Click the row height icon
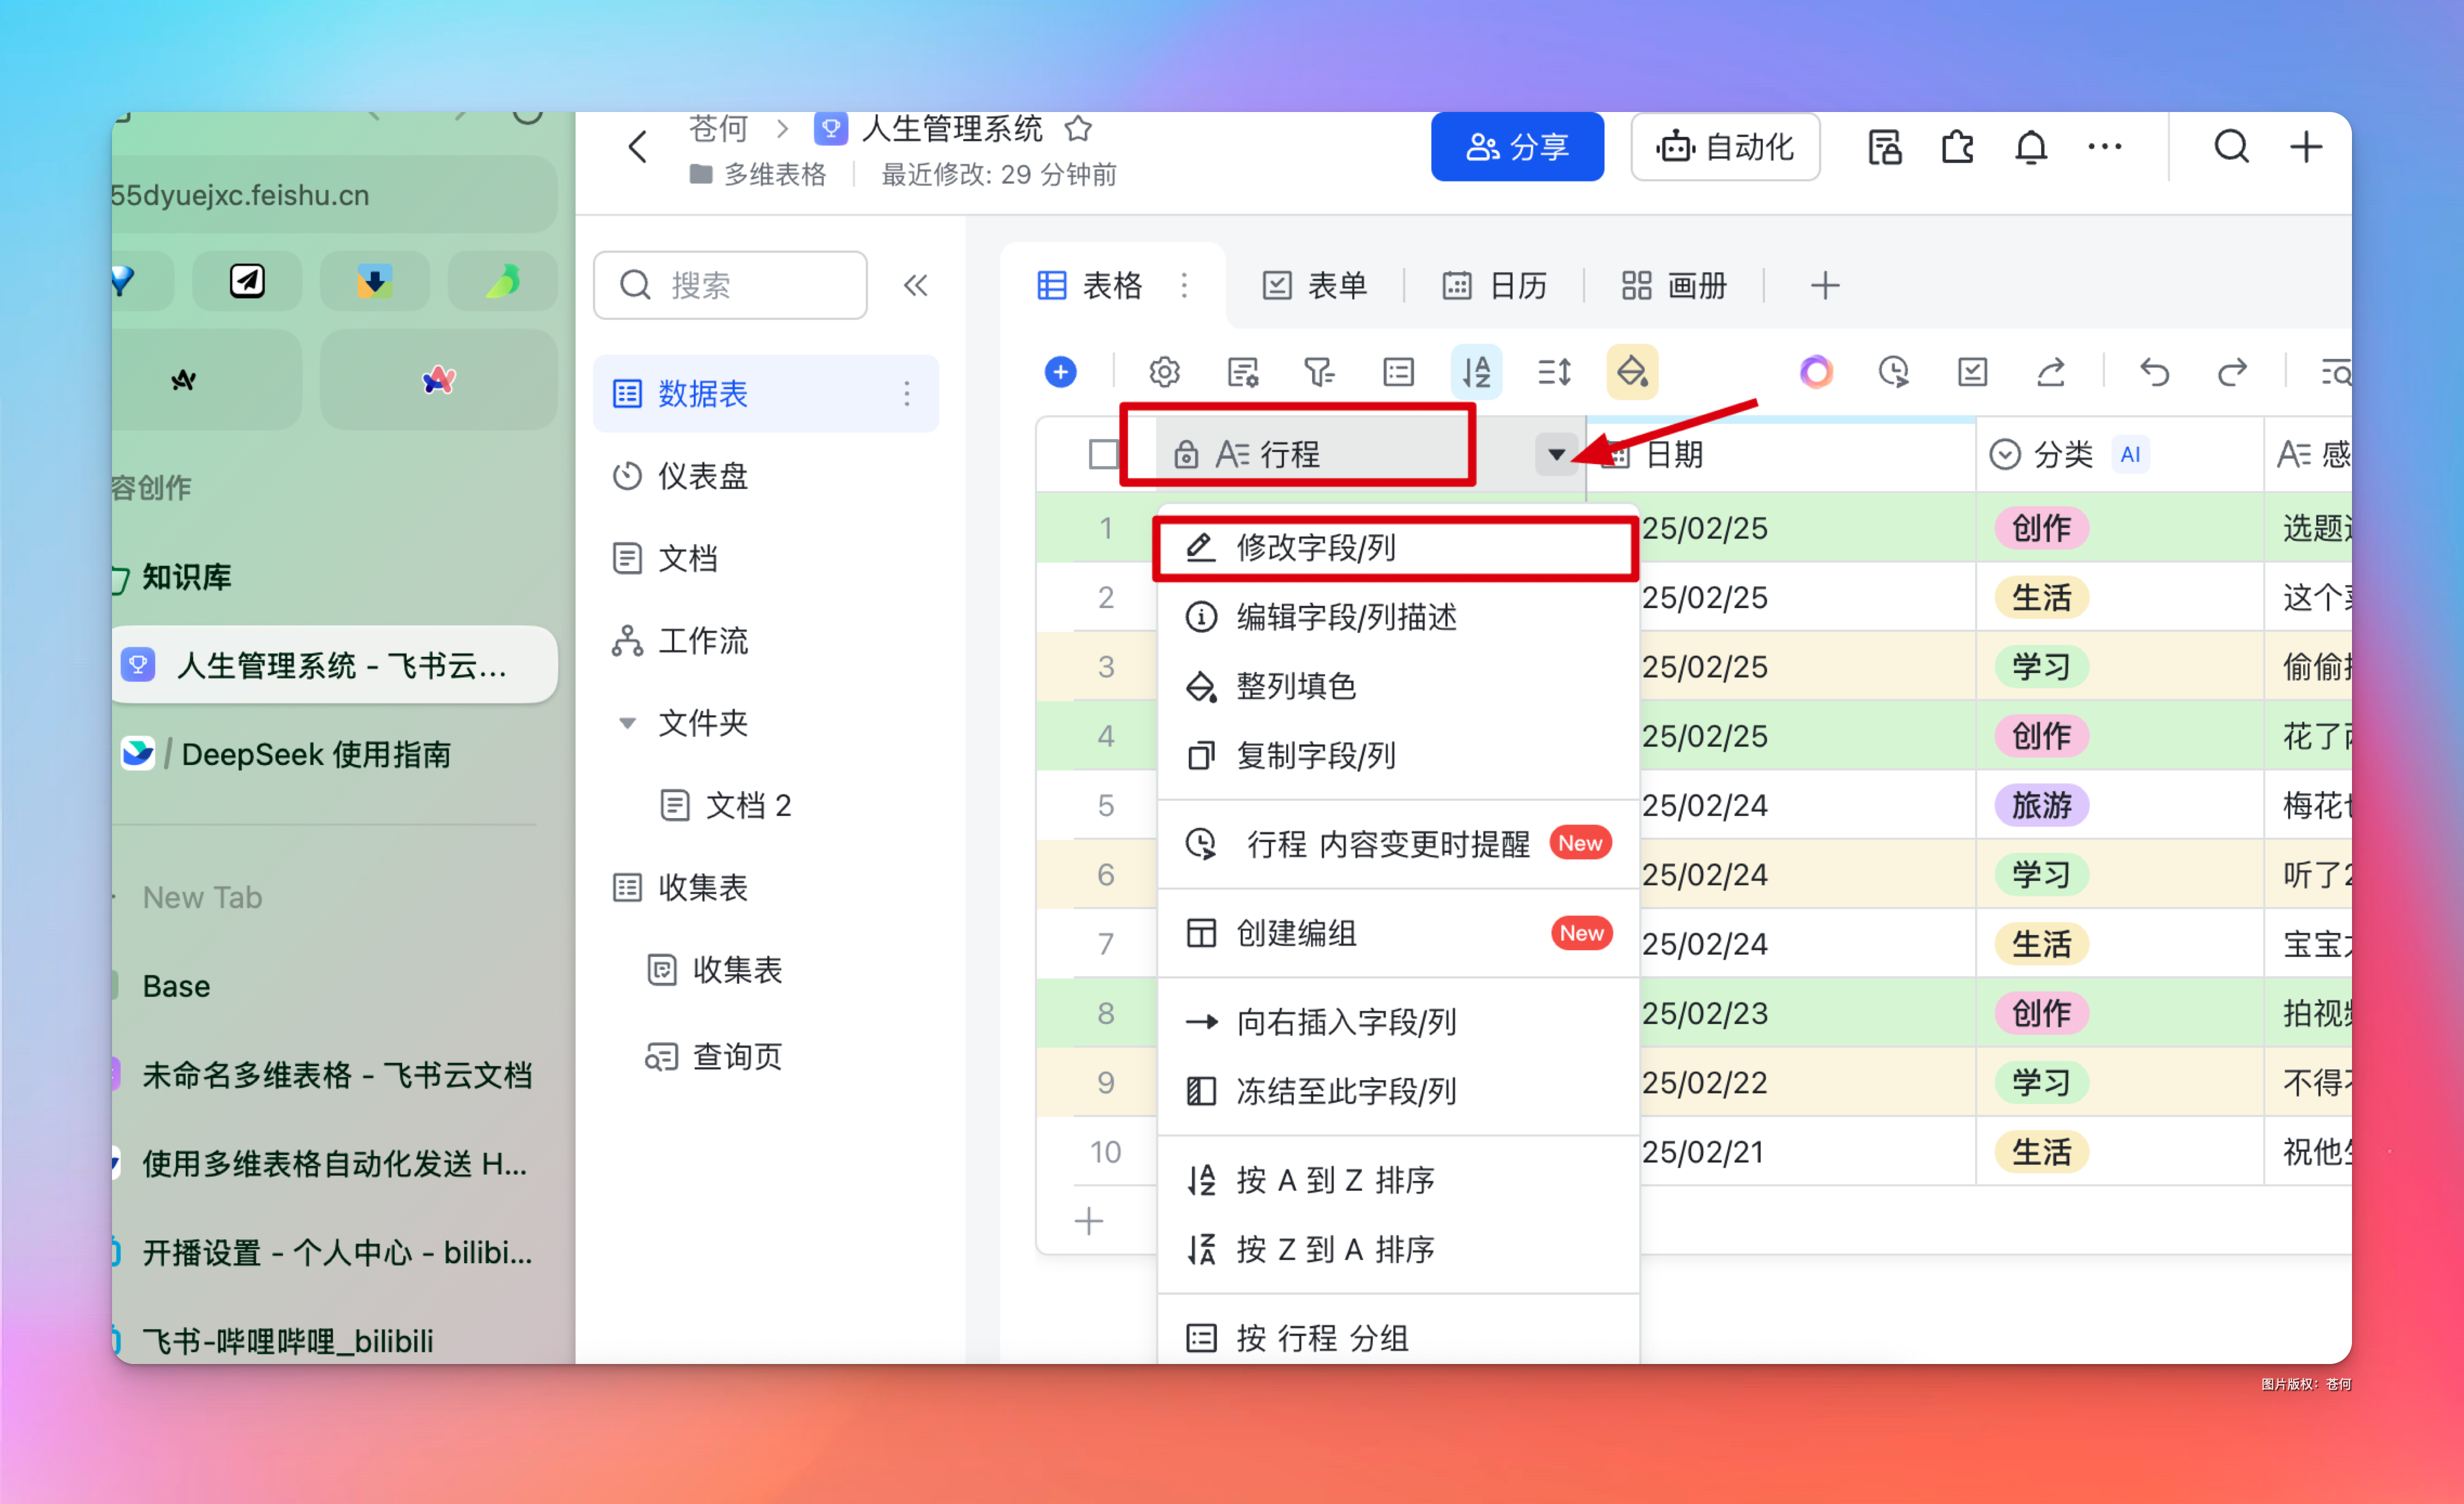Screen dimensions: 2464x1504 coord(1553,372)
